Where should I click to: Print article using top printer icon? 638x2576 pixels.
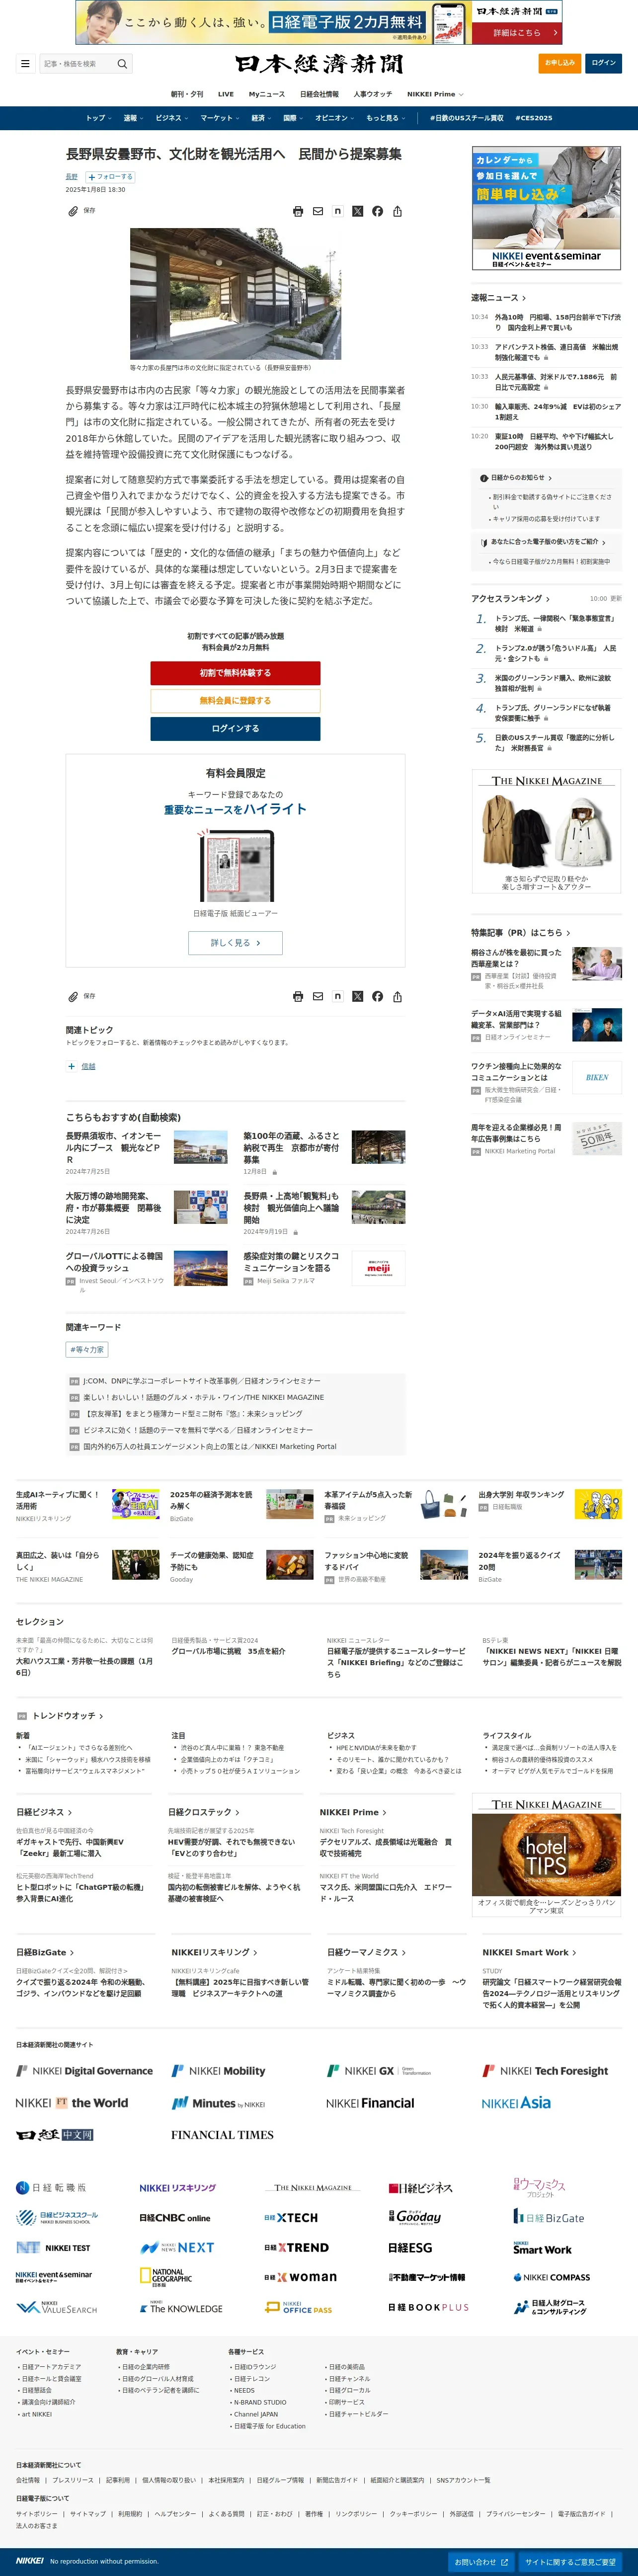coord(298,211)
